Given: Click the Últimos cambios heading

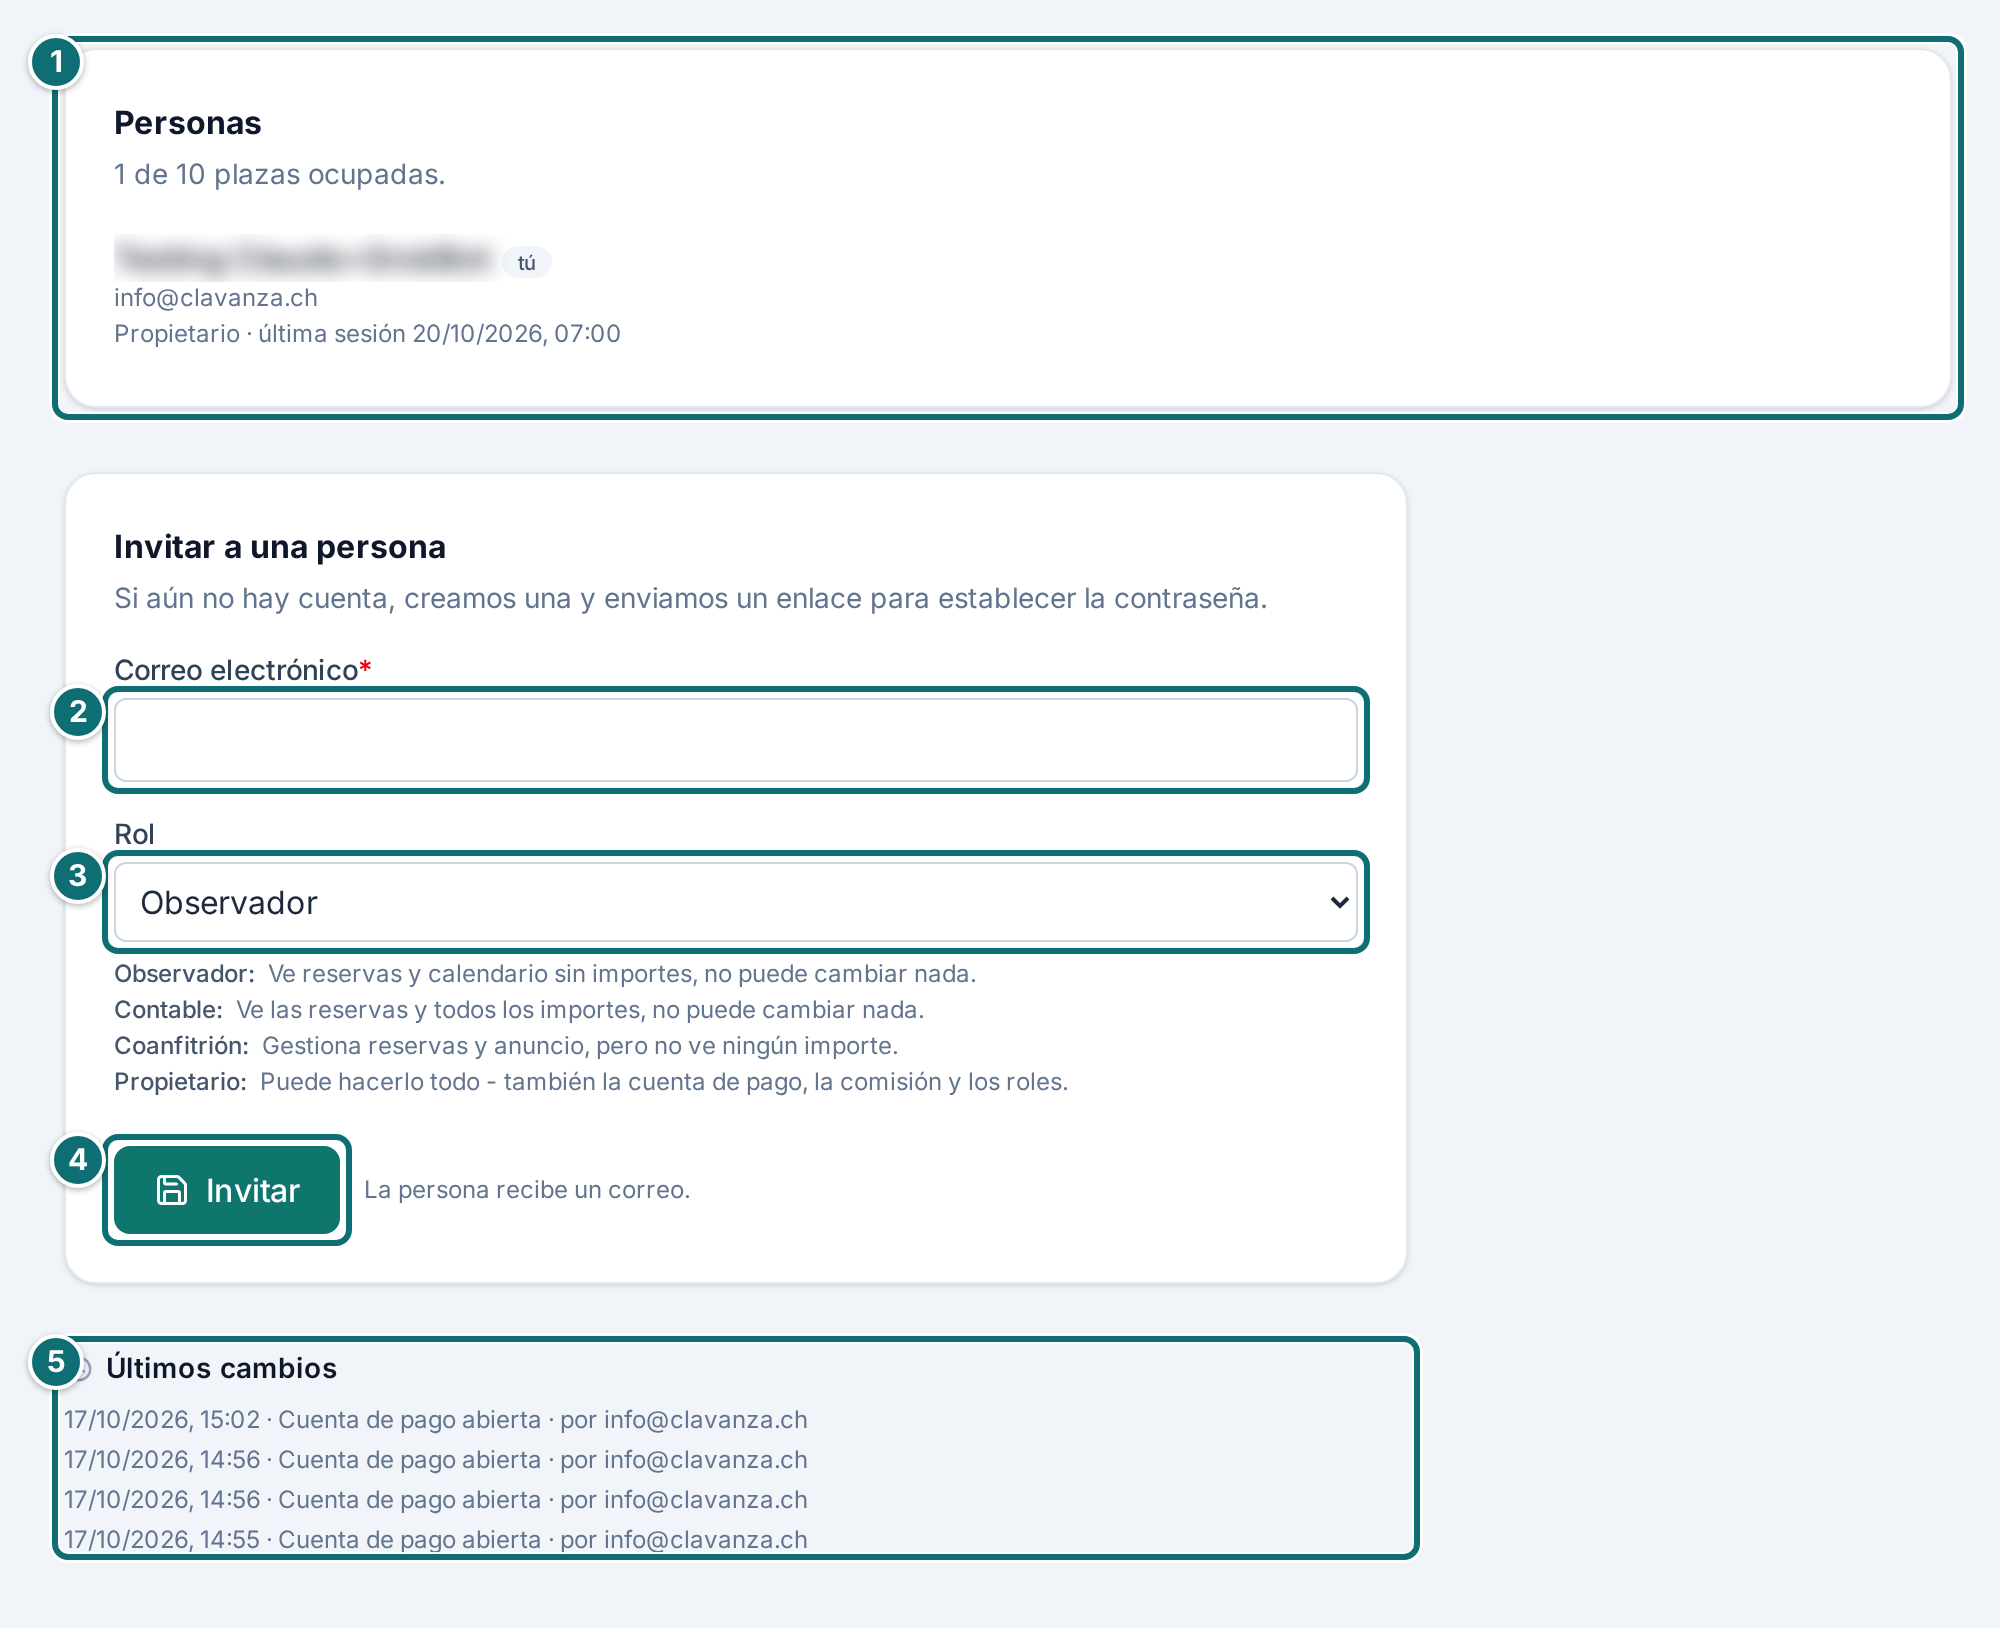Looking at the screenshot, I should pyautogui.click(x=222, y=1368).
